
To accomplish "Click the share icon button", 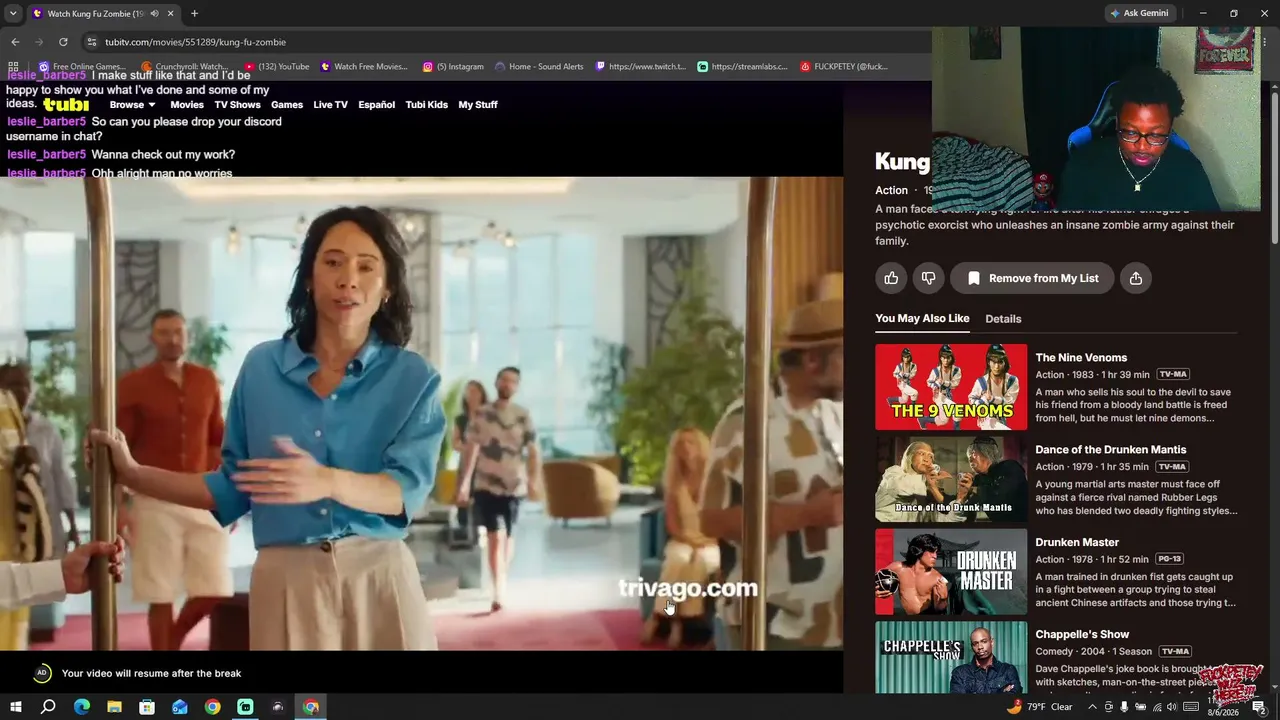I will point(1135,278).
